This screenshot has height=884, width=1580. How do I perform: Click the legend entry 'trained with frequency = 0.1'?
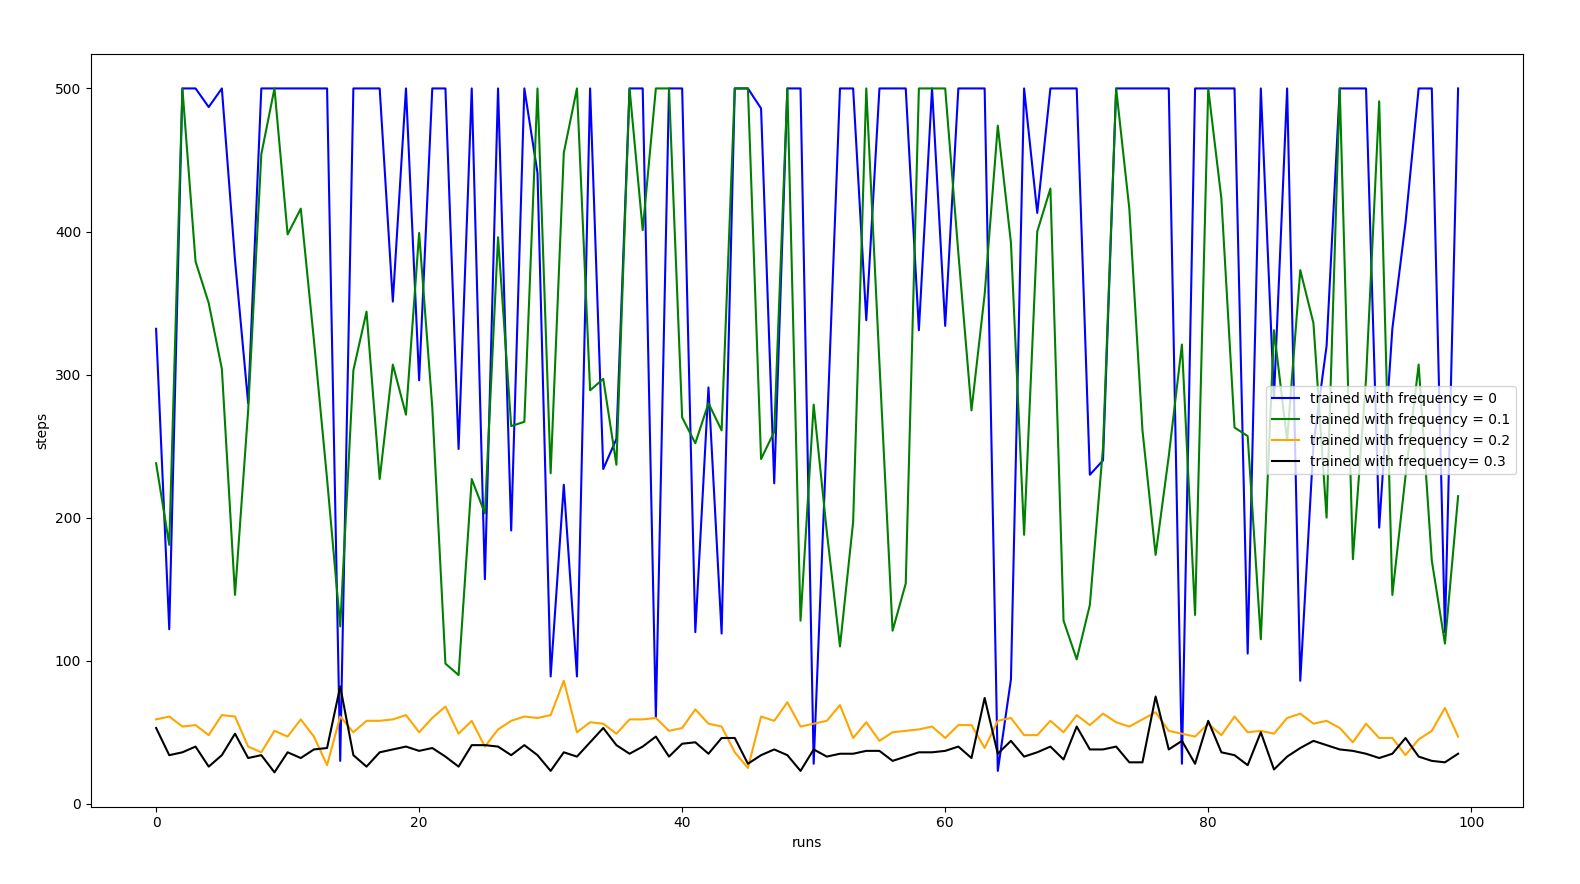click(x=1410, y=419)
